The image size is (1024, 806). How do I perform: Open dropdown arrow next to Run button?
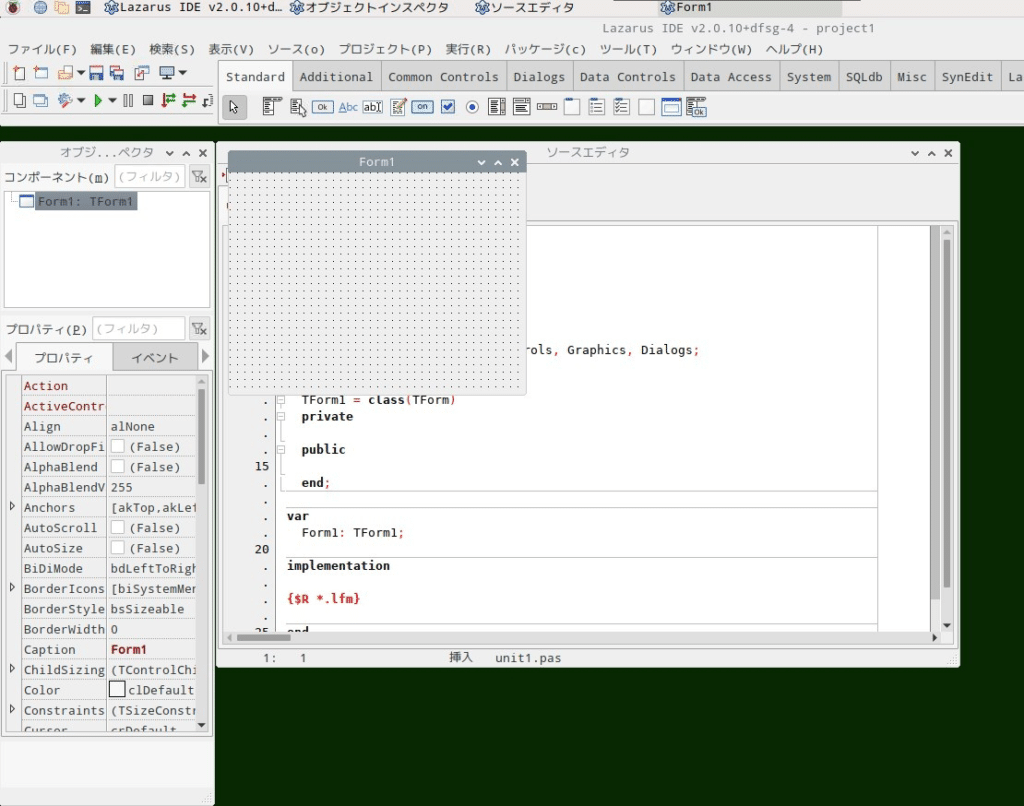tap(112, 101)
